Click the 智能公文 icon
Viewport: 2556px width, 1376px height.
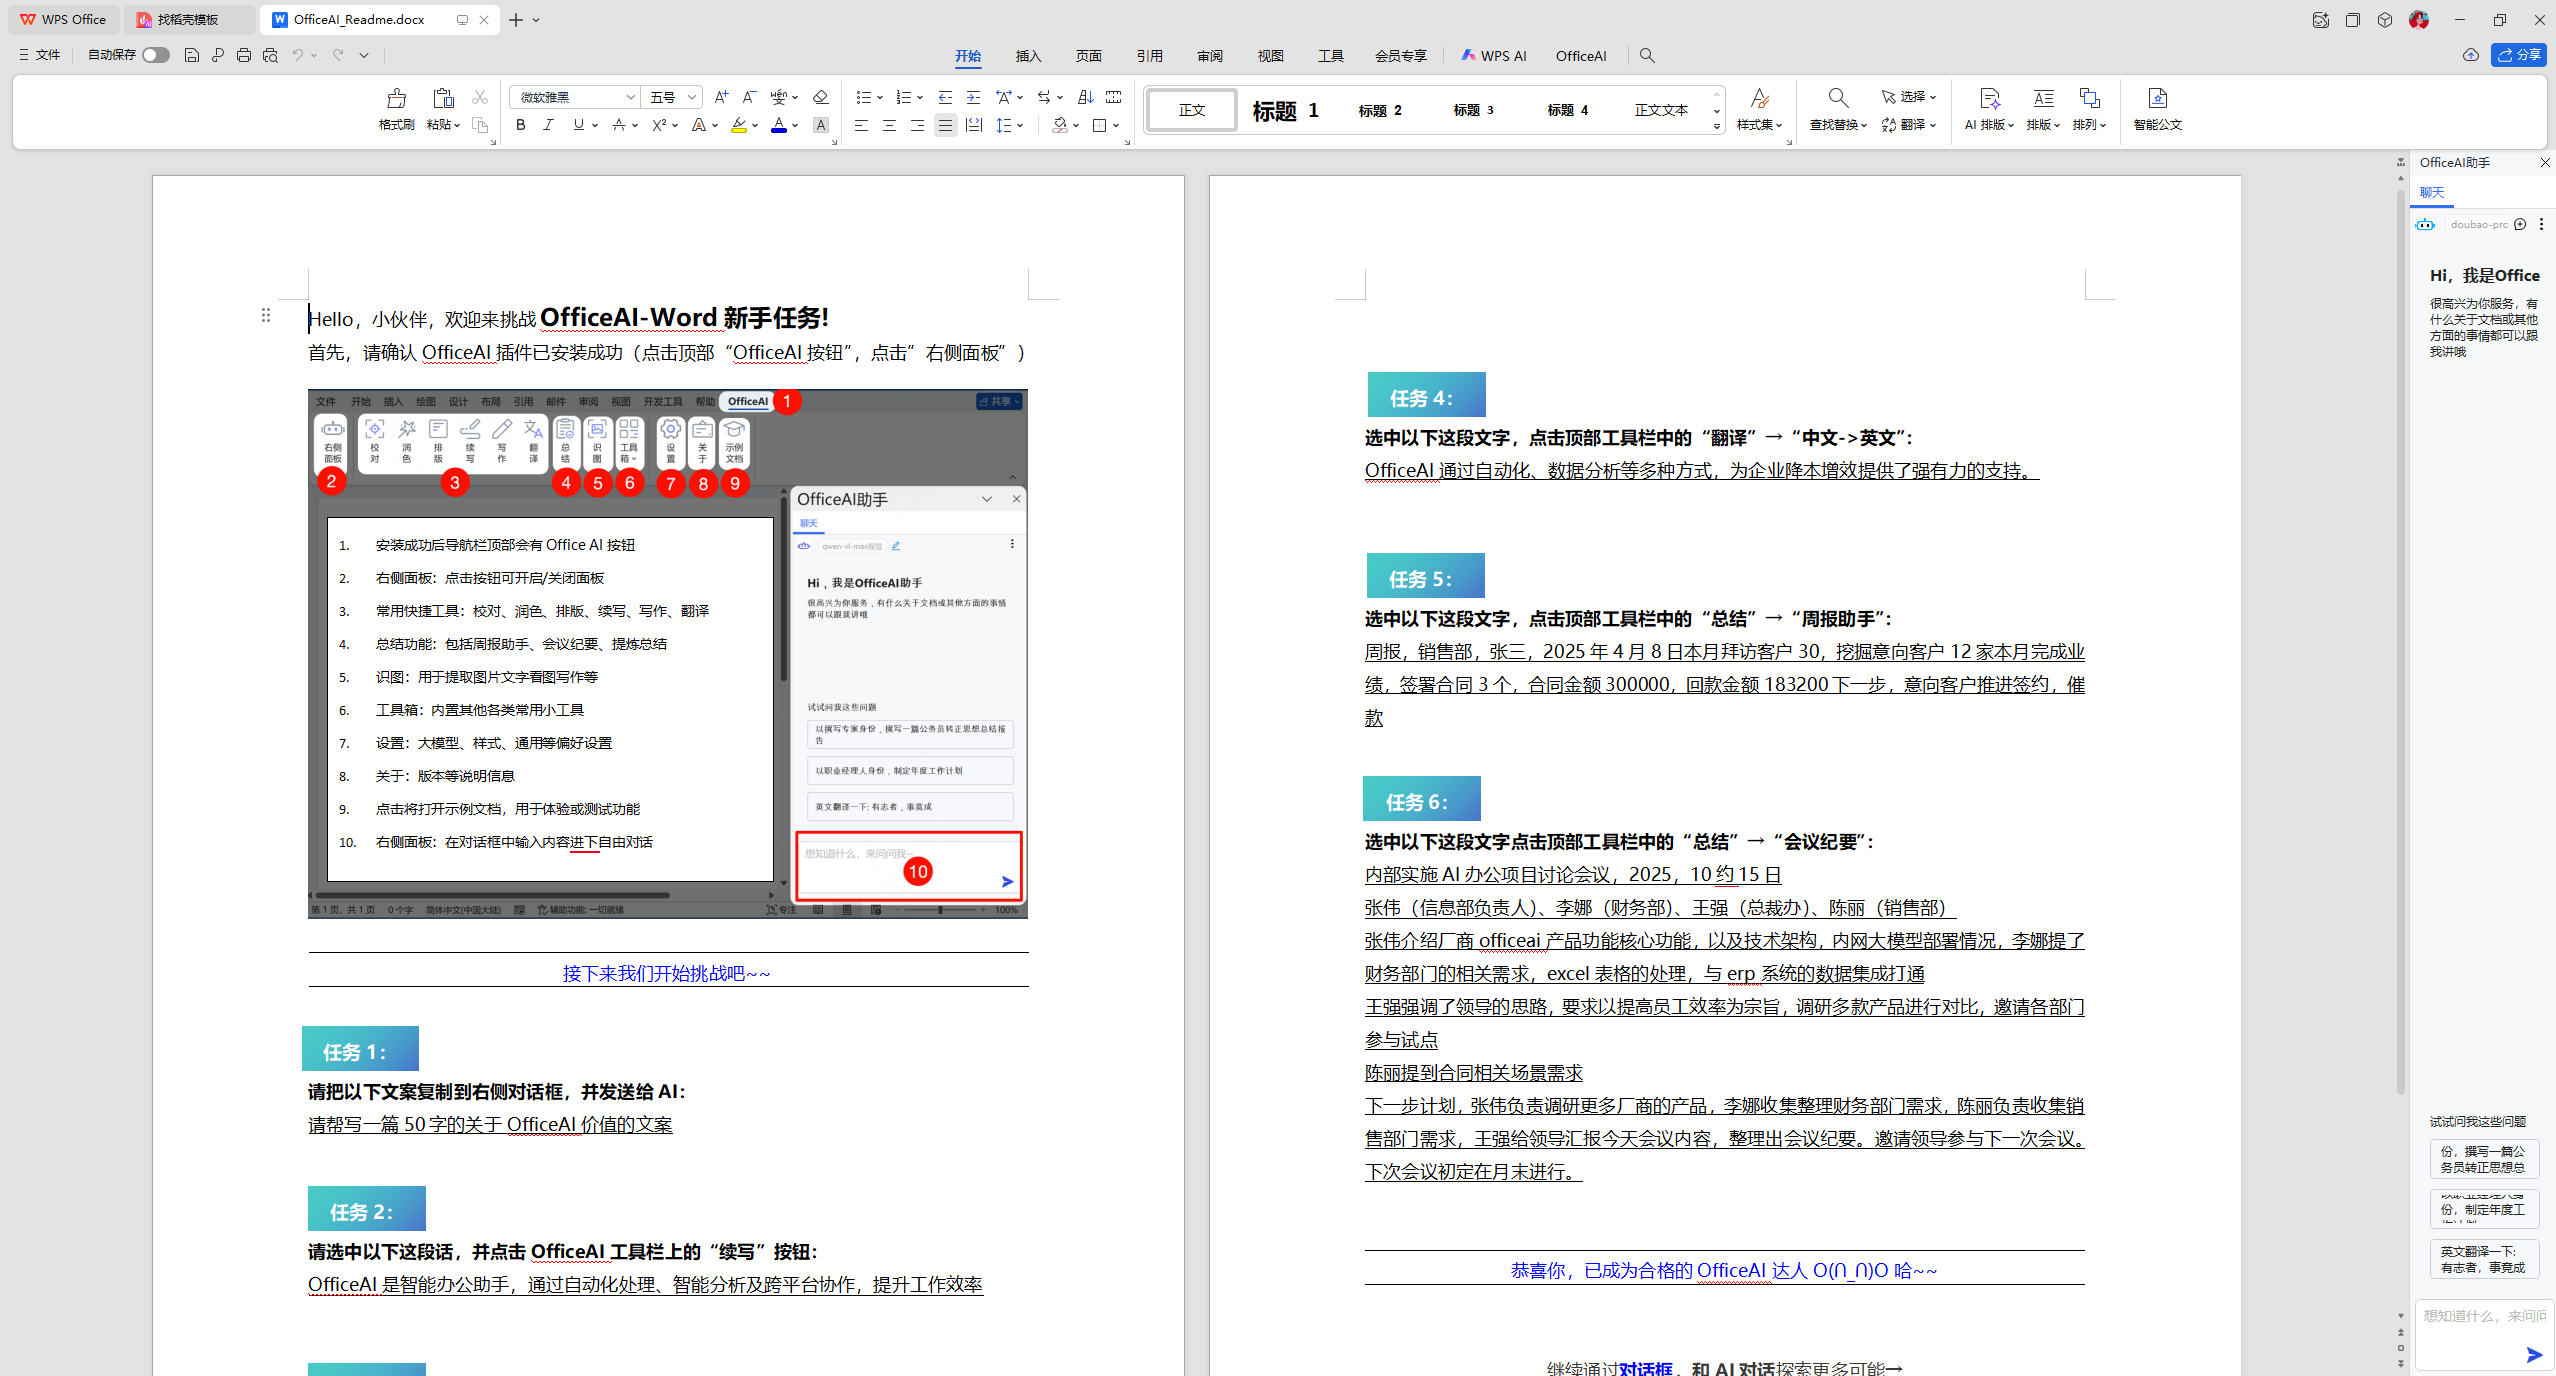[2157, 99]
